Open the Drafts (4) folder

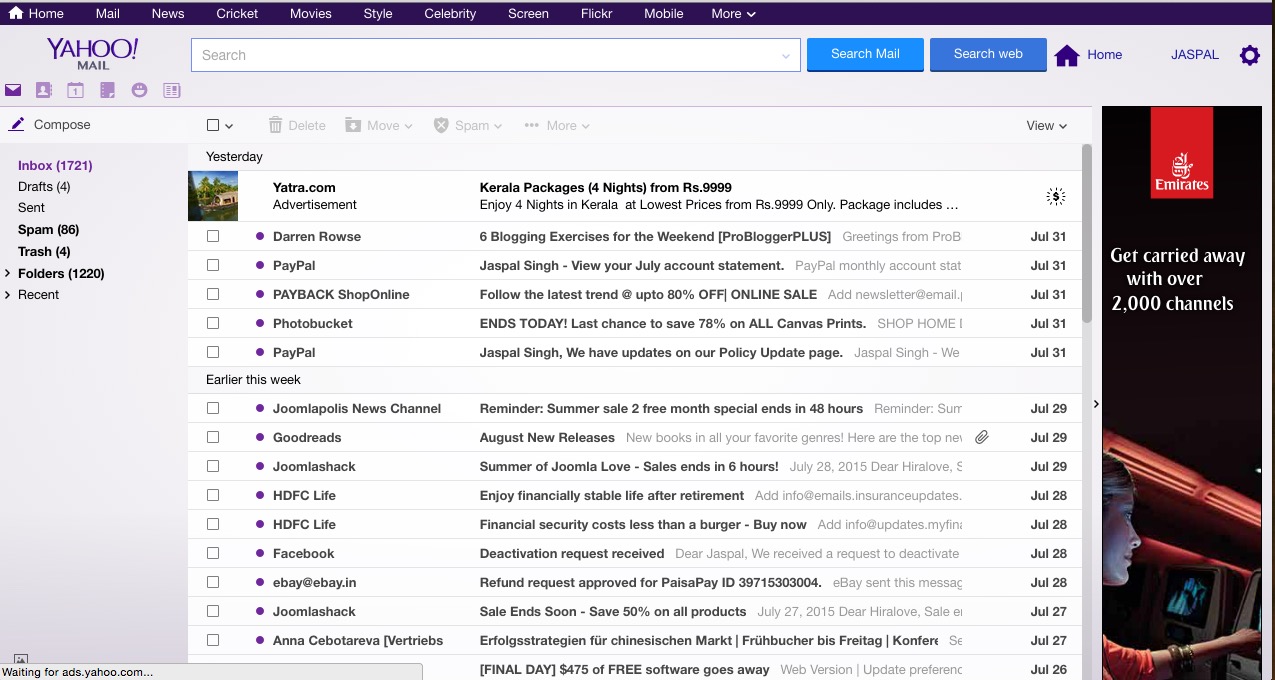(x=44, y=187)
